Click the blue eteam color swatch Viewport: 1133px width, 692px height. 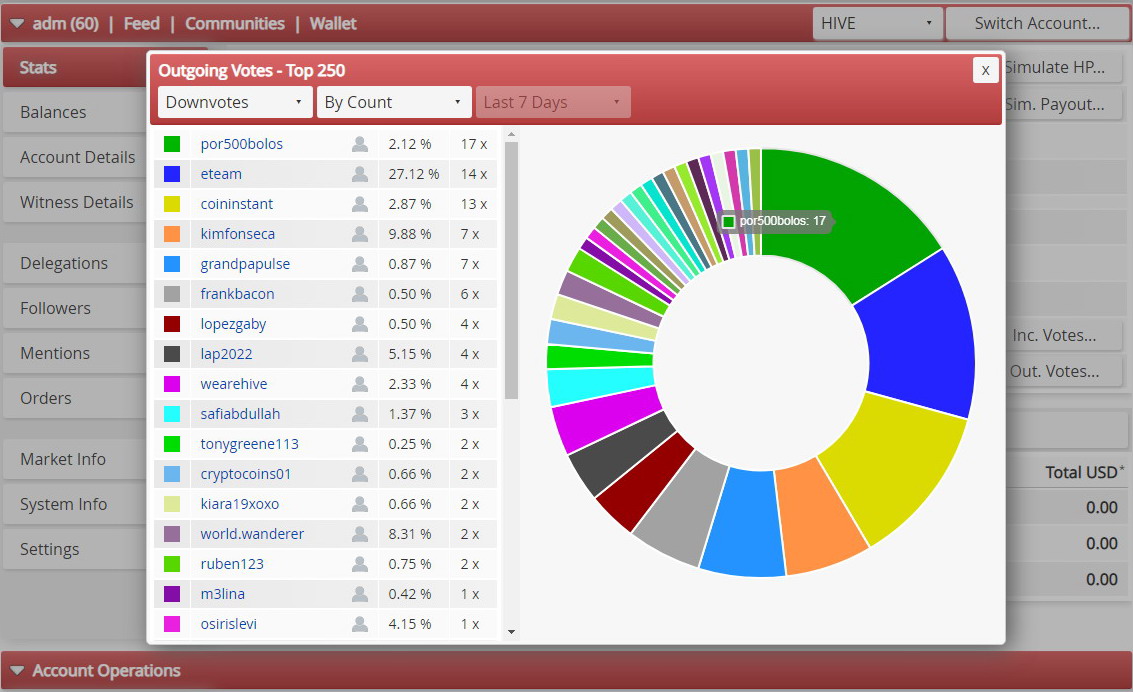coord(172,174)
